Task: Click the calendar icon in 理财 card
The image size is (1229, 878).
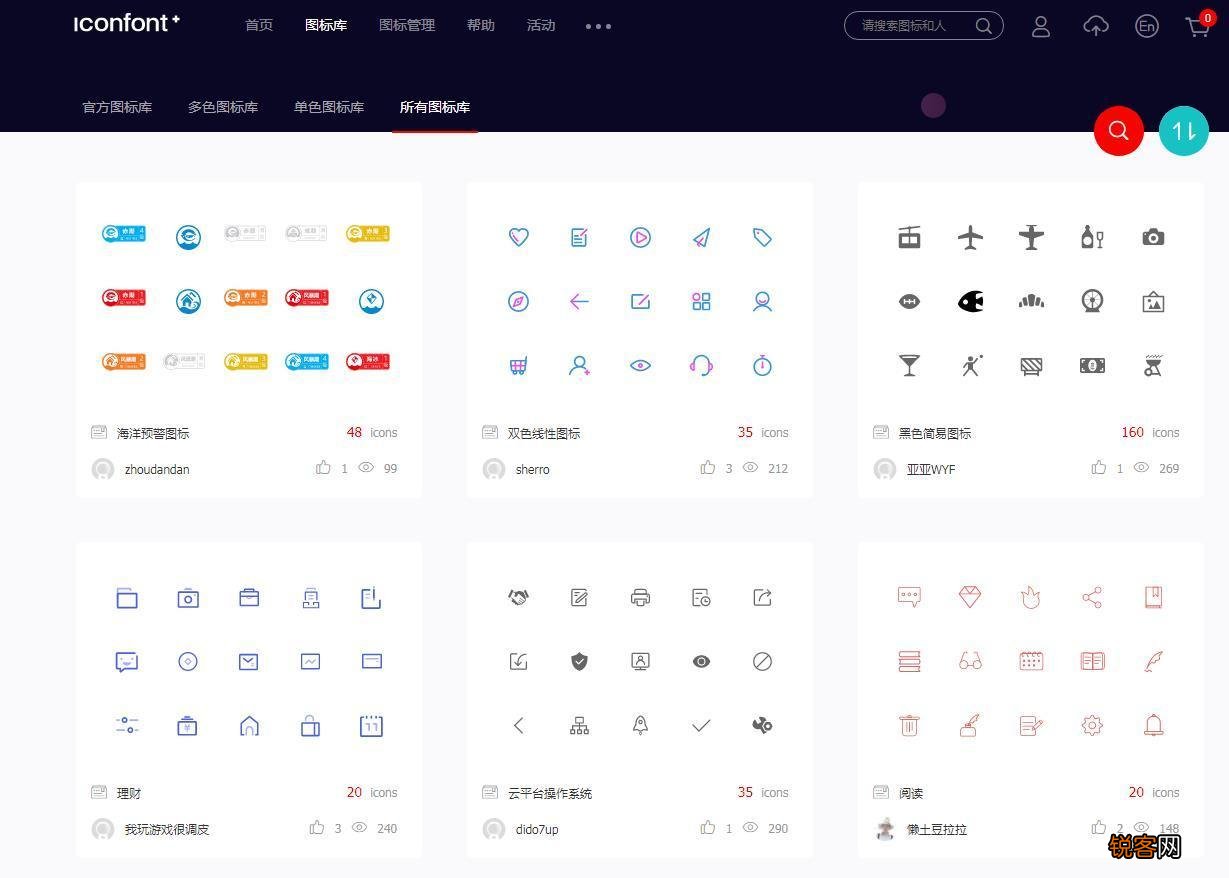Action: coord(371,725)
